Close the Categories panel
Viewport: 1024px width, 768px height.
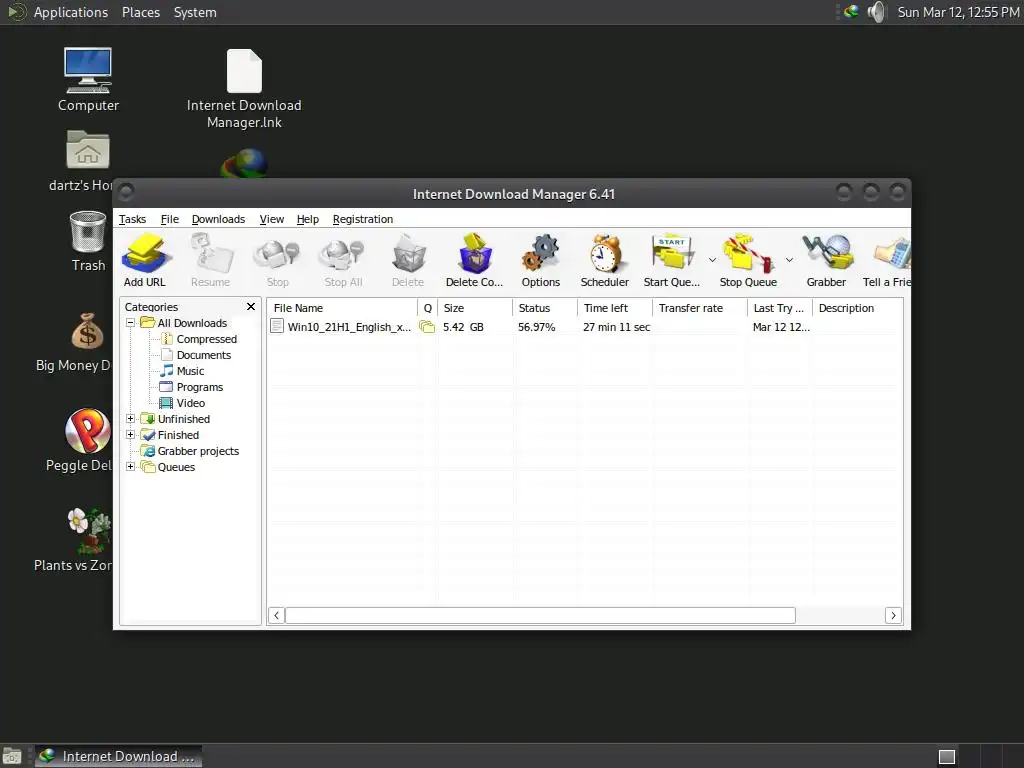[x=251, y=306]
